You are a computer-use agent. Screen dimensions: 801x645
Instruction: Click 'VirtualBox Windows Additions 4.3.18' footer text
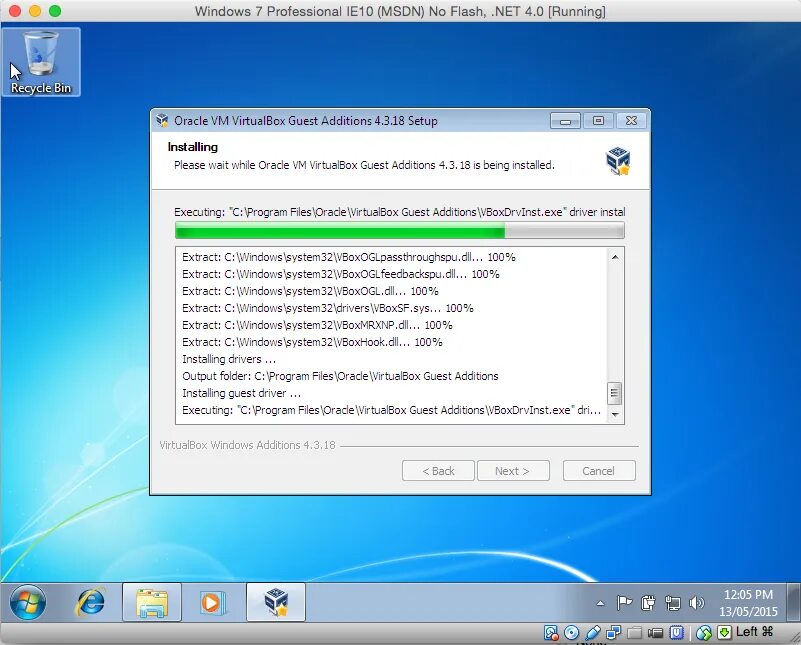pos(247,445)
